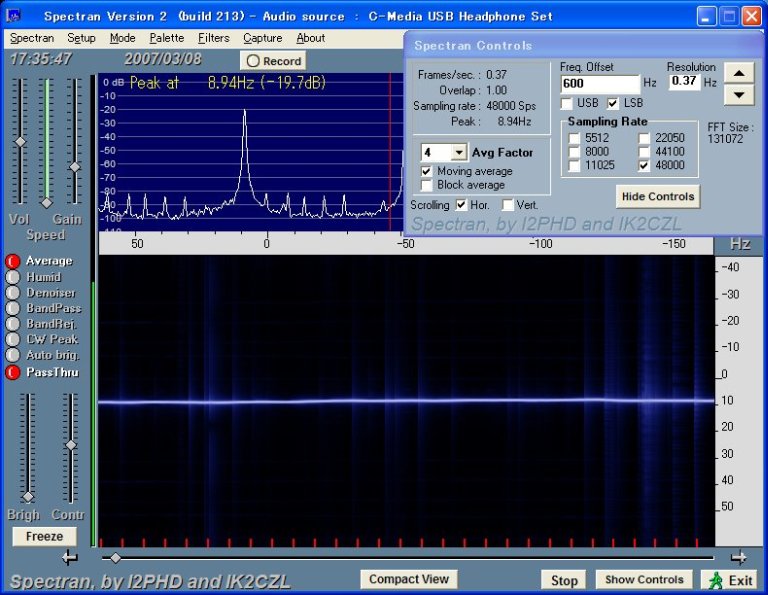The width and height of the screenshot is (768, 595).
Task: Select the 8000 sampling rate checkbox
Action: coord(575,152)
